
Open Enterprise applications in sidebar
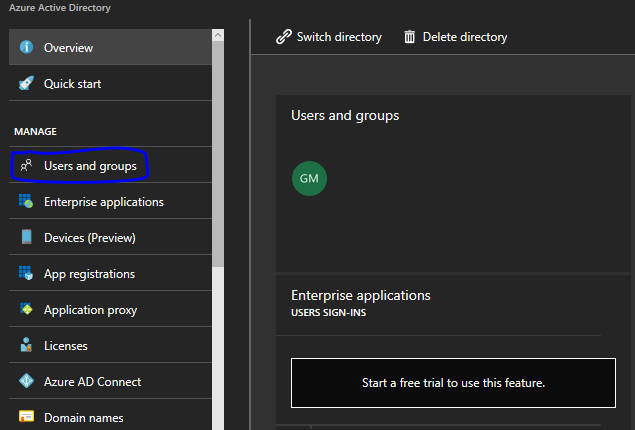[x=110, y=201]
